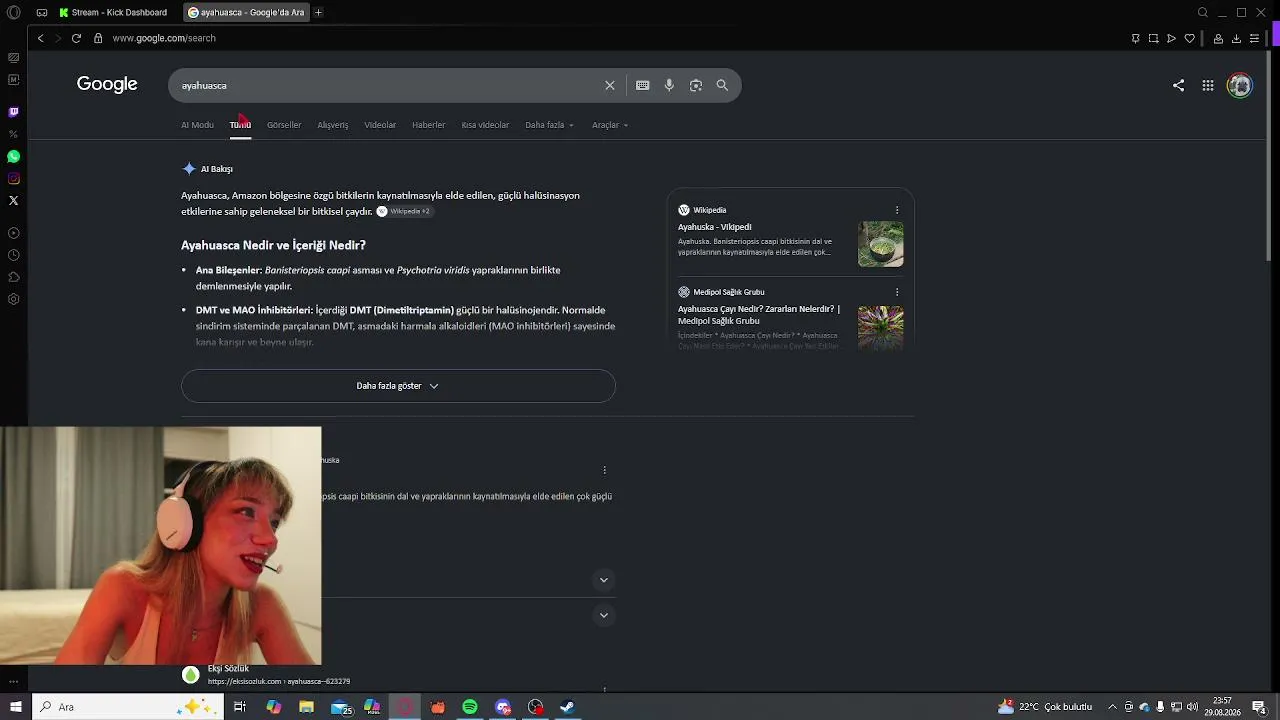This screenshot has height=720, width=1280.
Task: Open Instagram in the Opera sidebar
Action: click(x=13, y=178)
